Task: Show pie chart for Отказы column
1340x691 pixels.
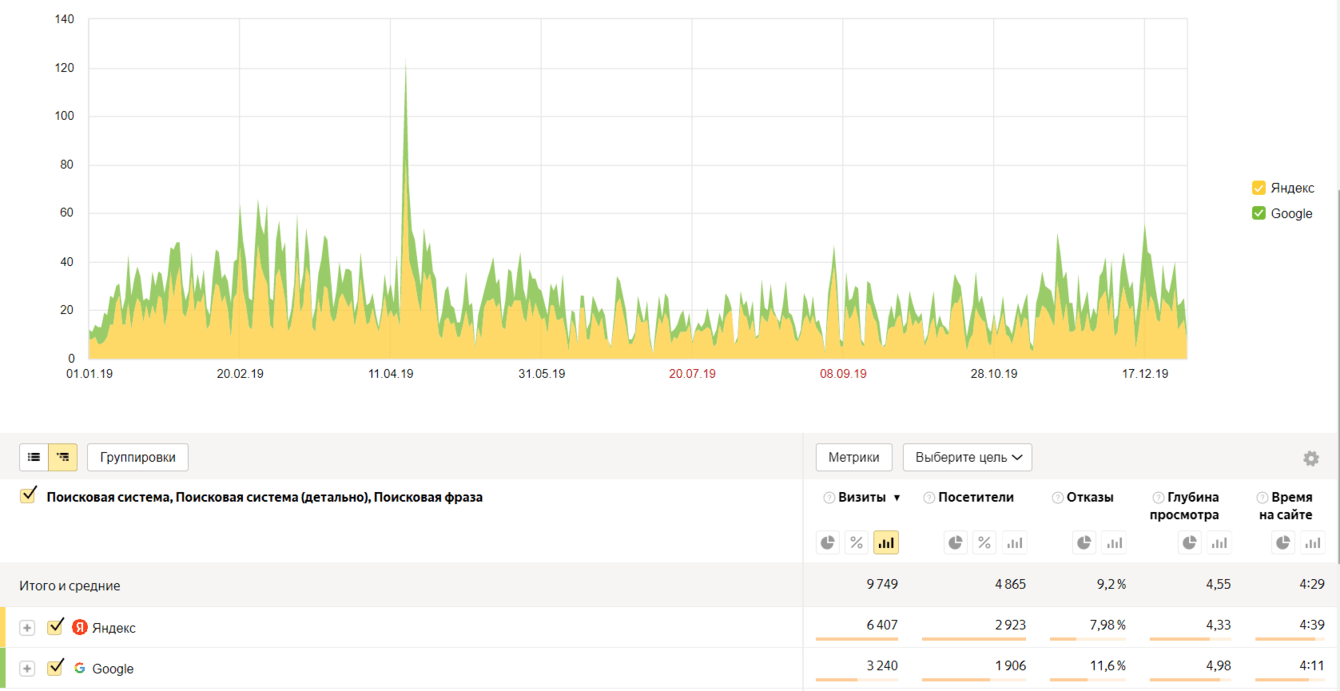Action: [1084, 542]
